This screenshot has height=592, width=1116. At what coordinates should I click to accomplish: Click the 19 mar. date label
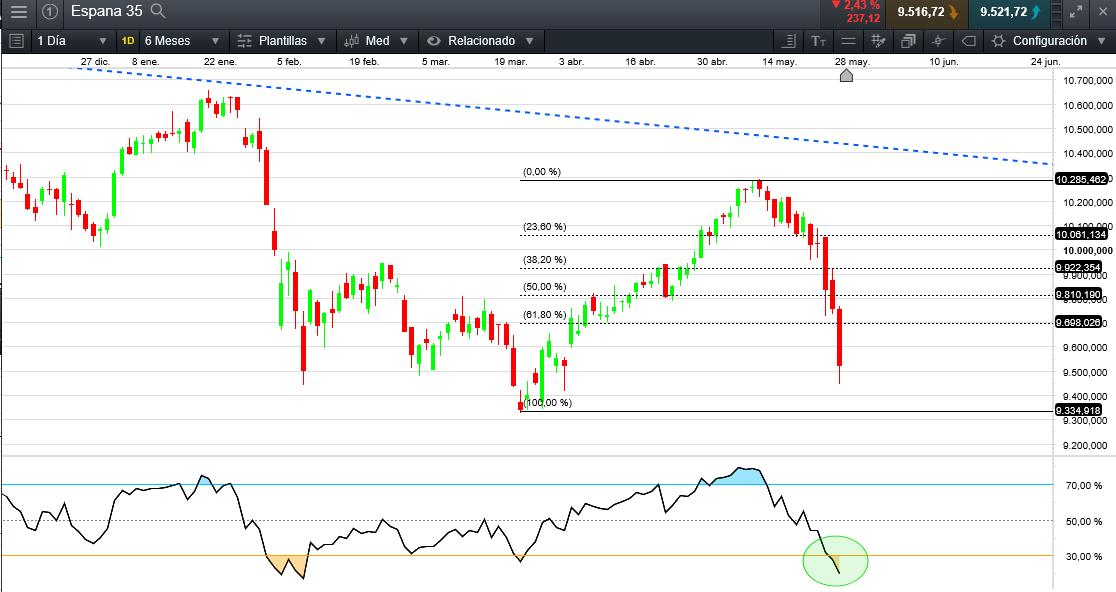pyautogui.click(x=511, y=62)
